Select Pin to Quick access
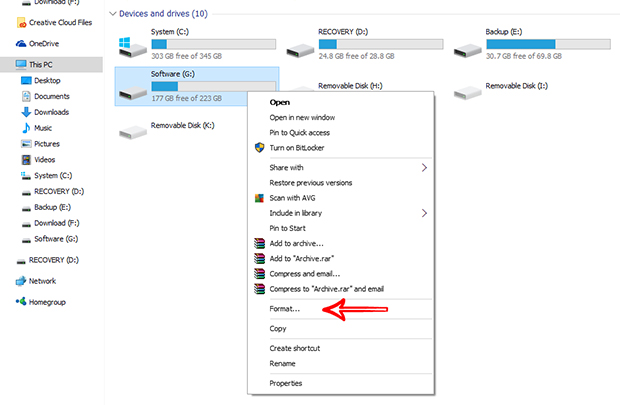Viewport: 620px width, 405px height. [x=300, y=133]
